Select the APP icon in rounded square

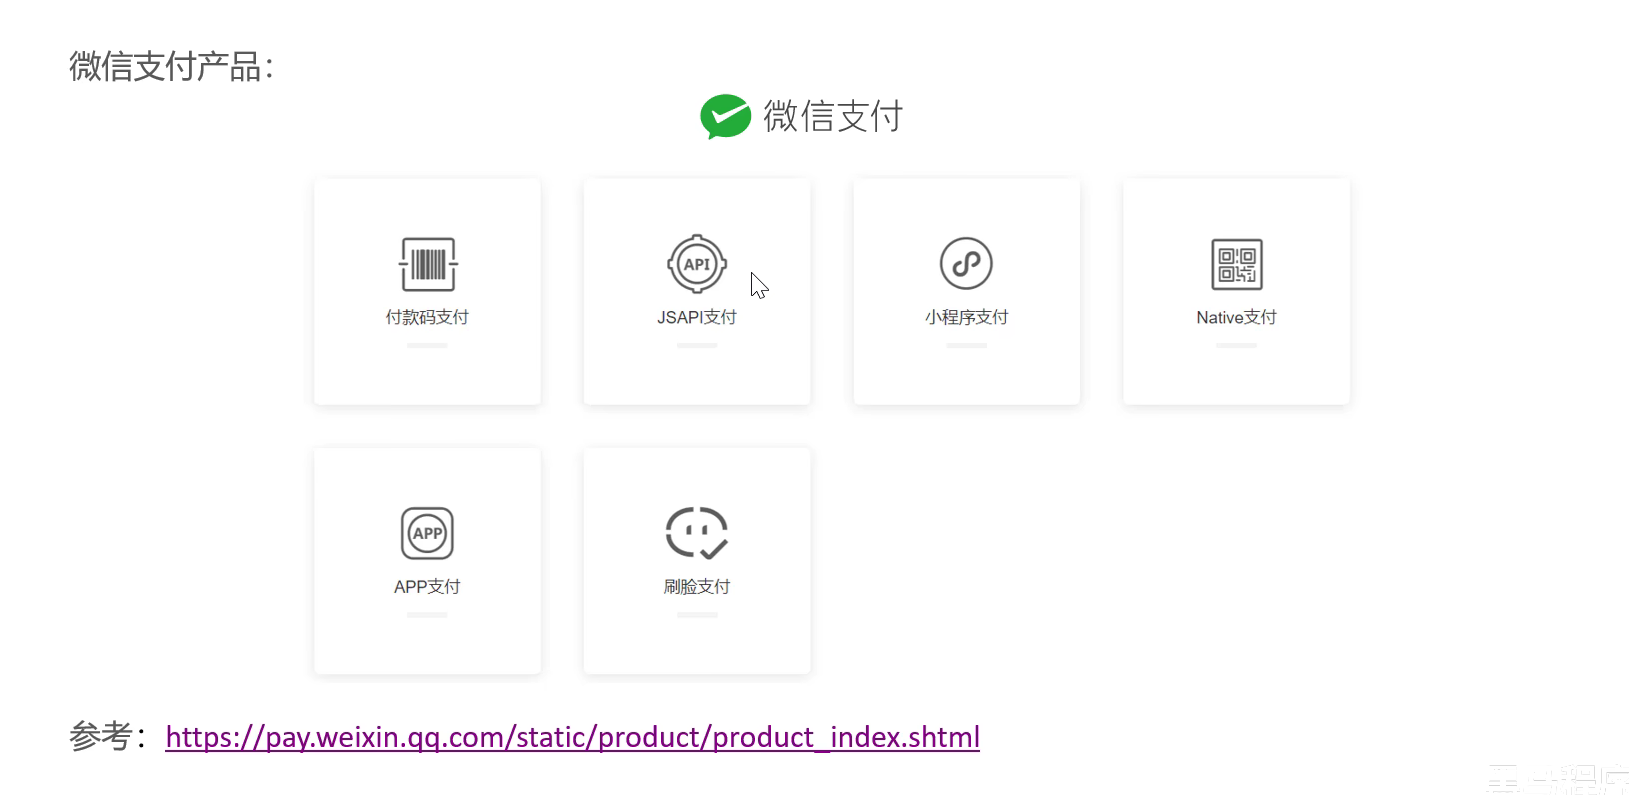[427, 533]
